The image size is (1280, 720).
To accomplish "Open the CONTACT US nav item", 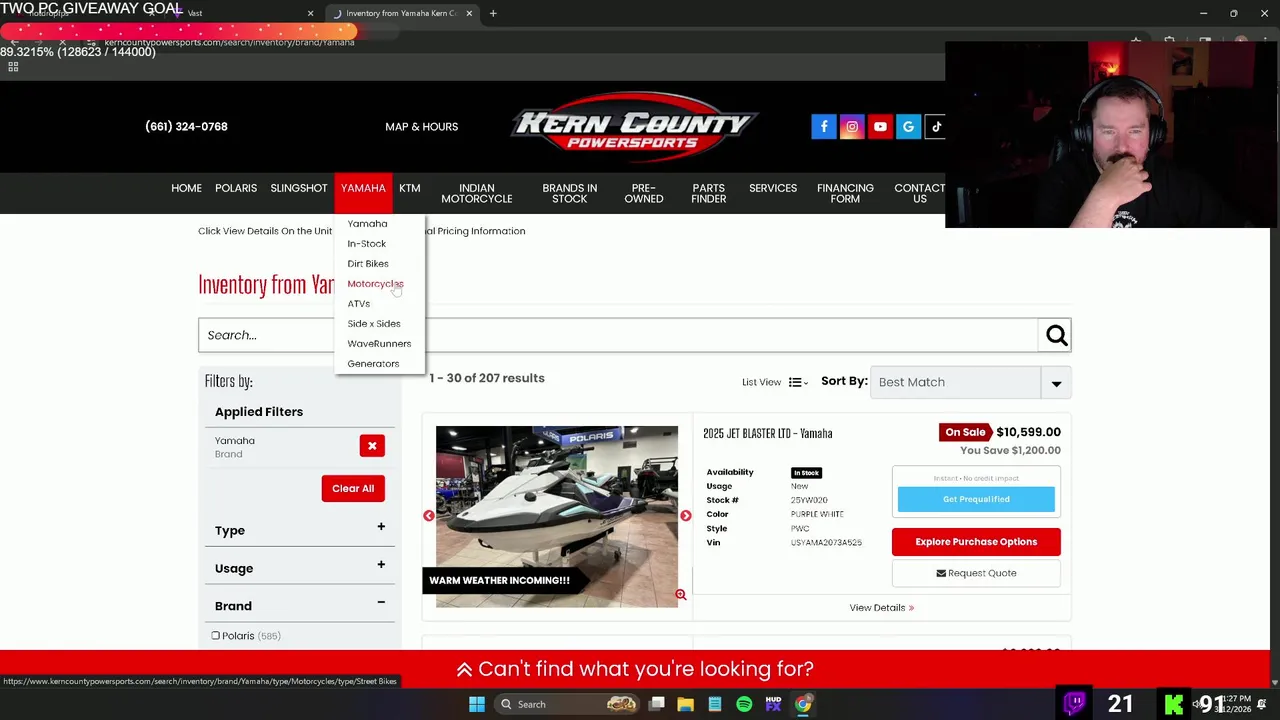I will click(x=919, y=193).
